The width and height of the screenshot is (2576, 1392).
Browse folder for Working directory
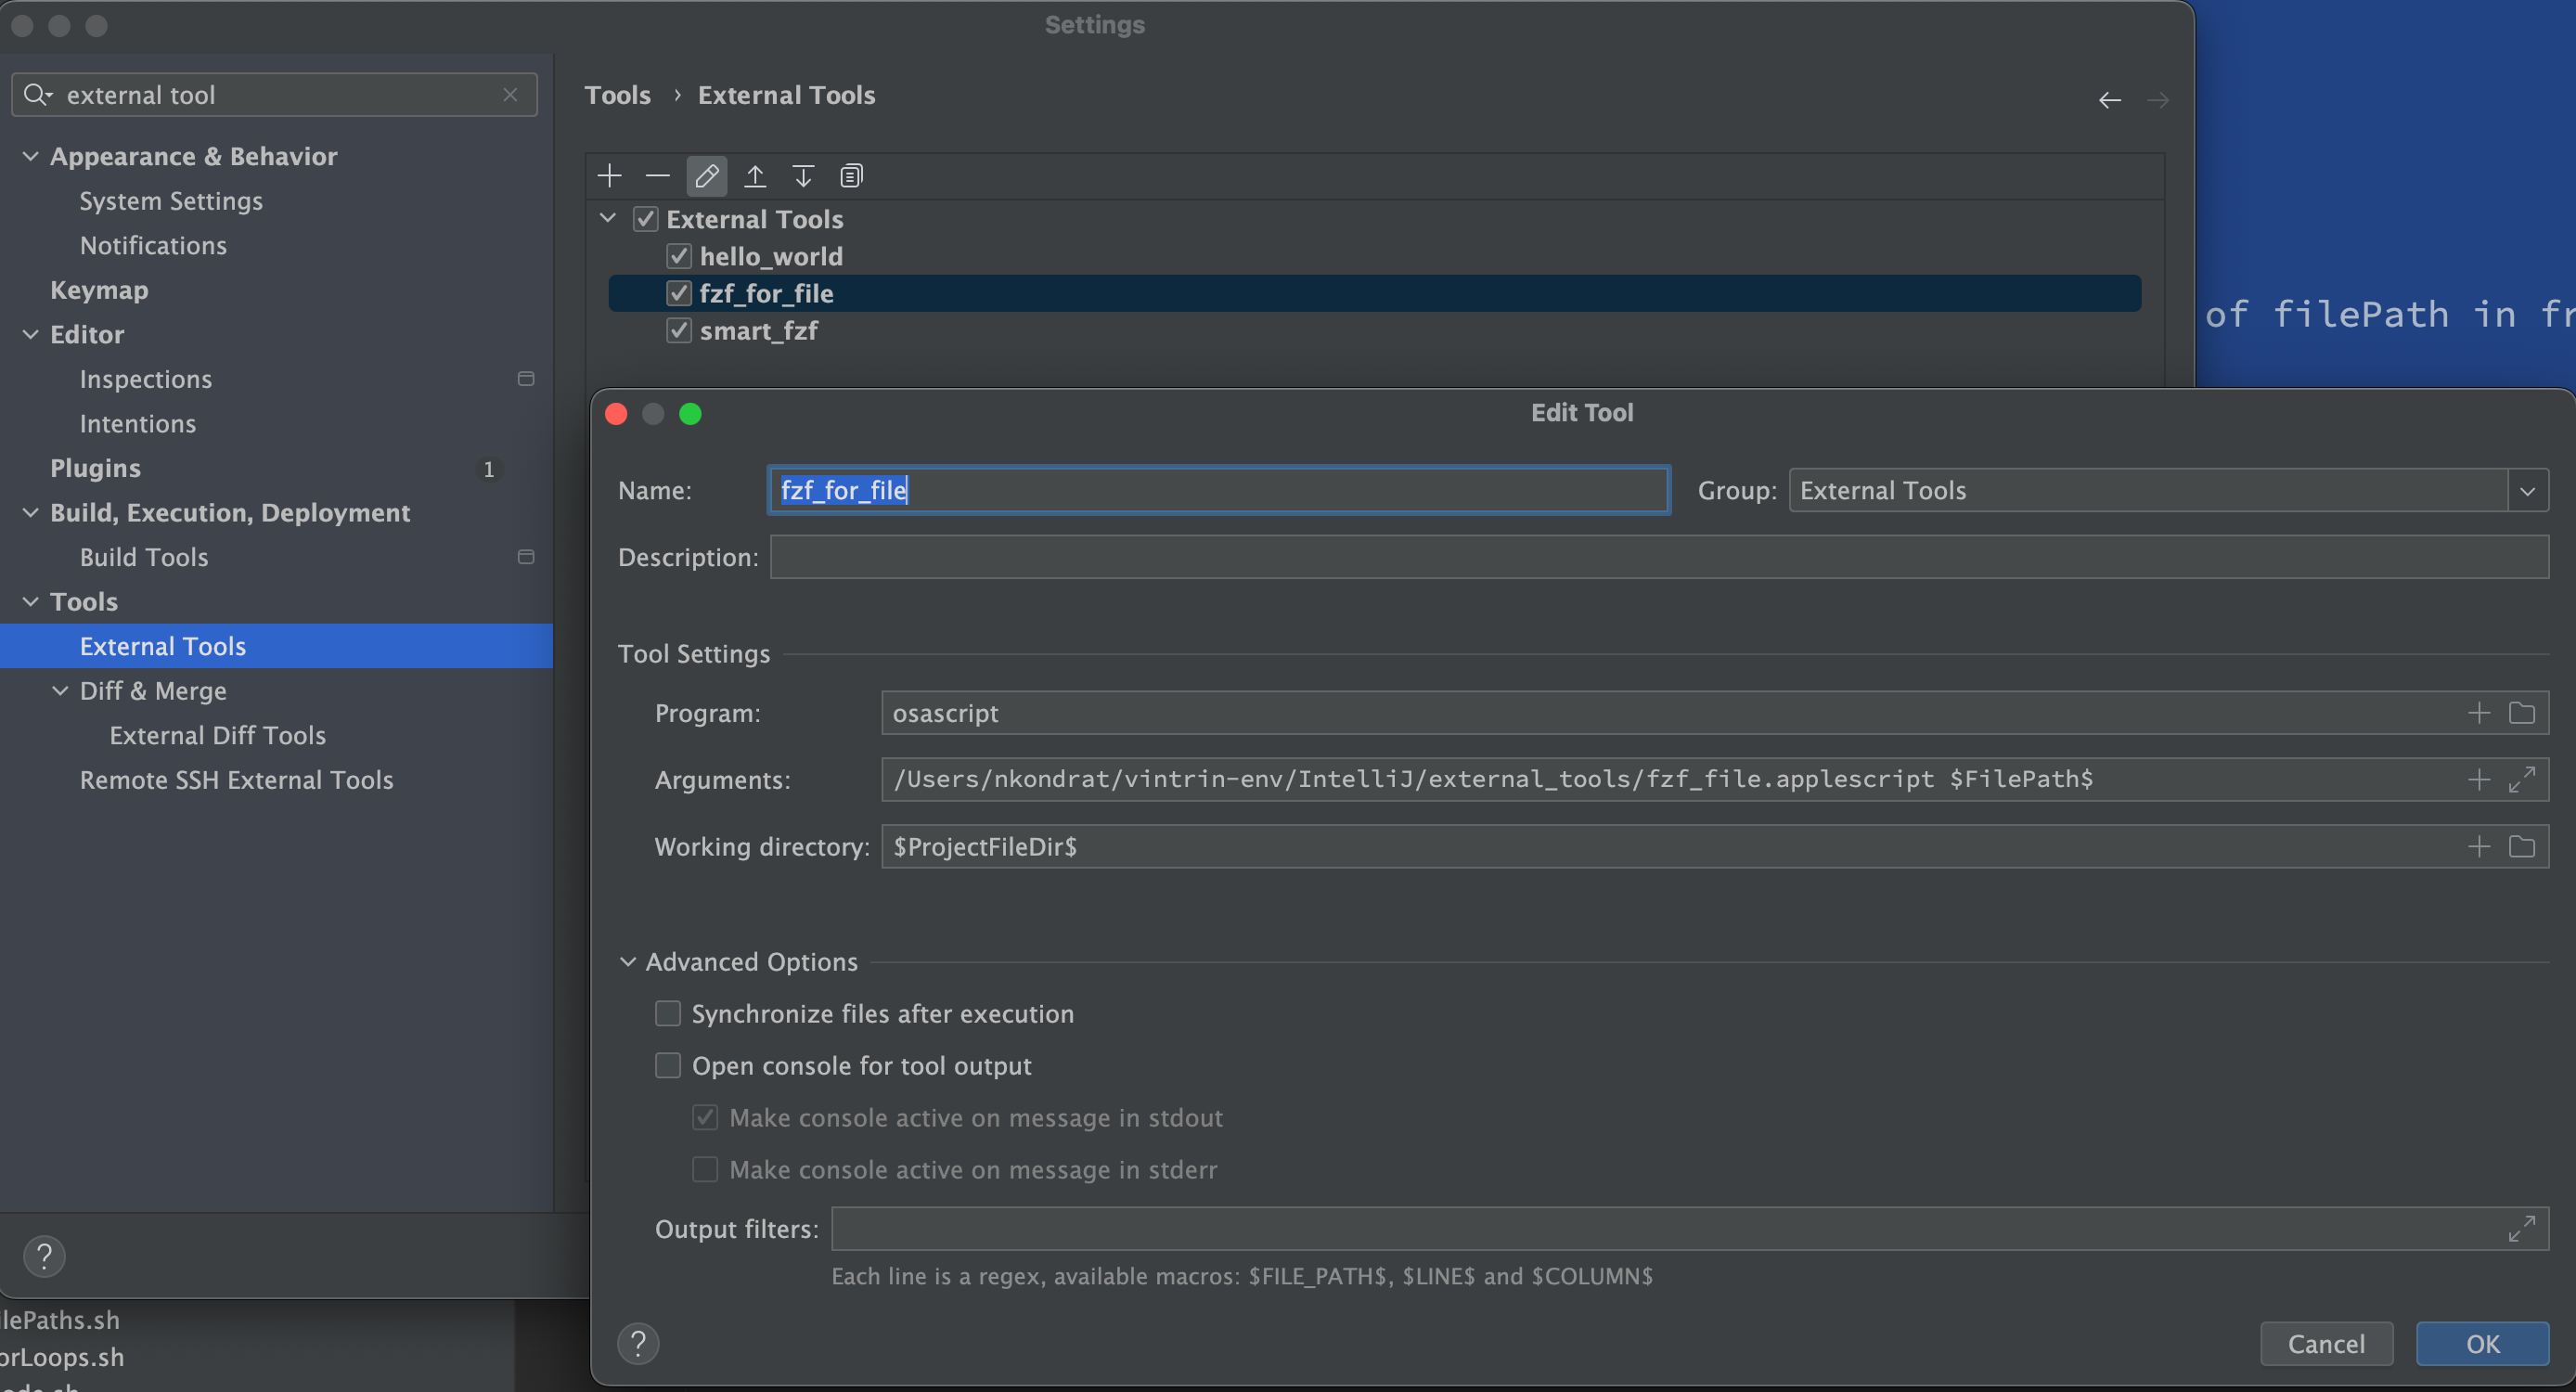(x=2522, y=847)
